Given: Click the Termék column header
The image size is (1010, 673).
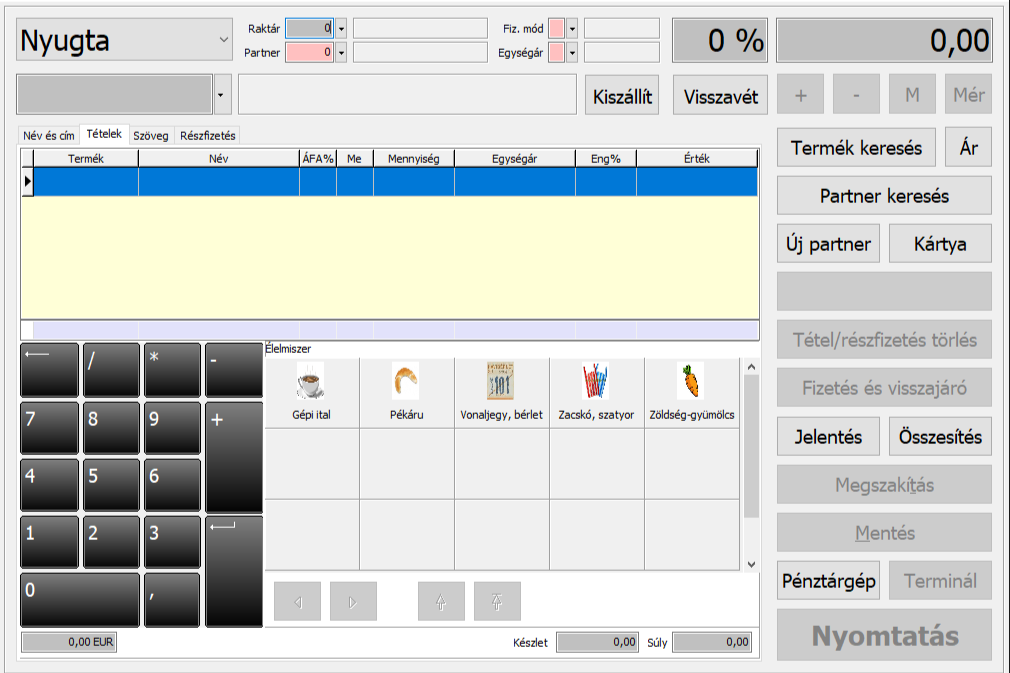Looking at the screenshot, I should pyautogui.click(x=86, y=158).
